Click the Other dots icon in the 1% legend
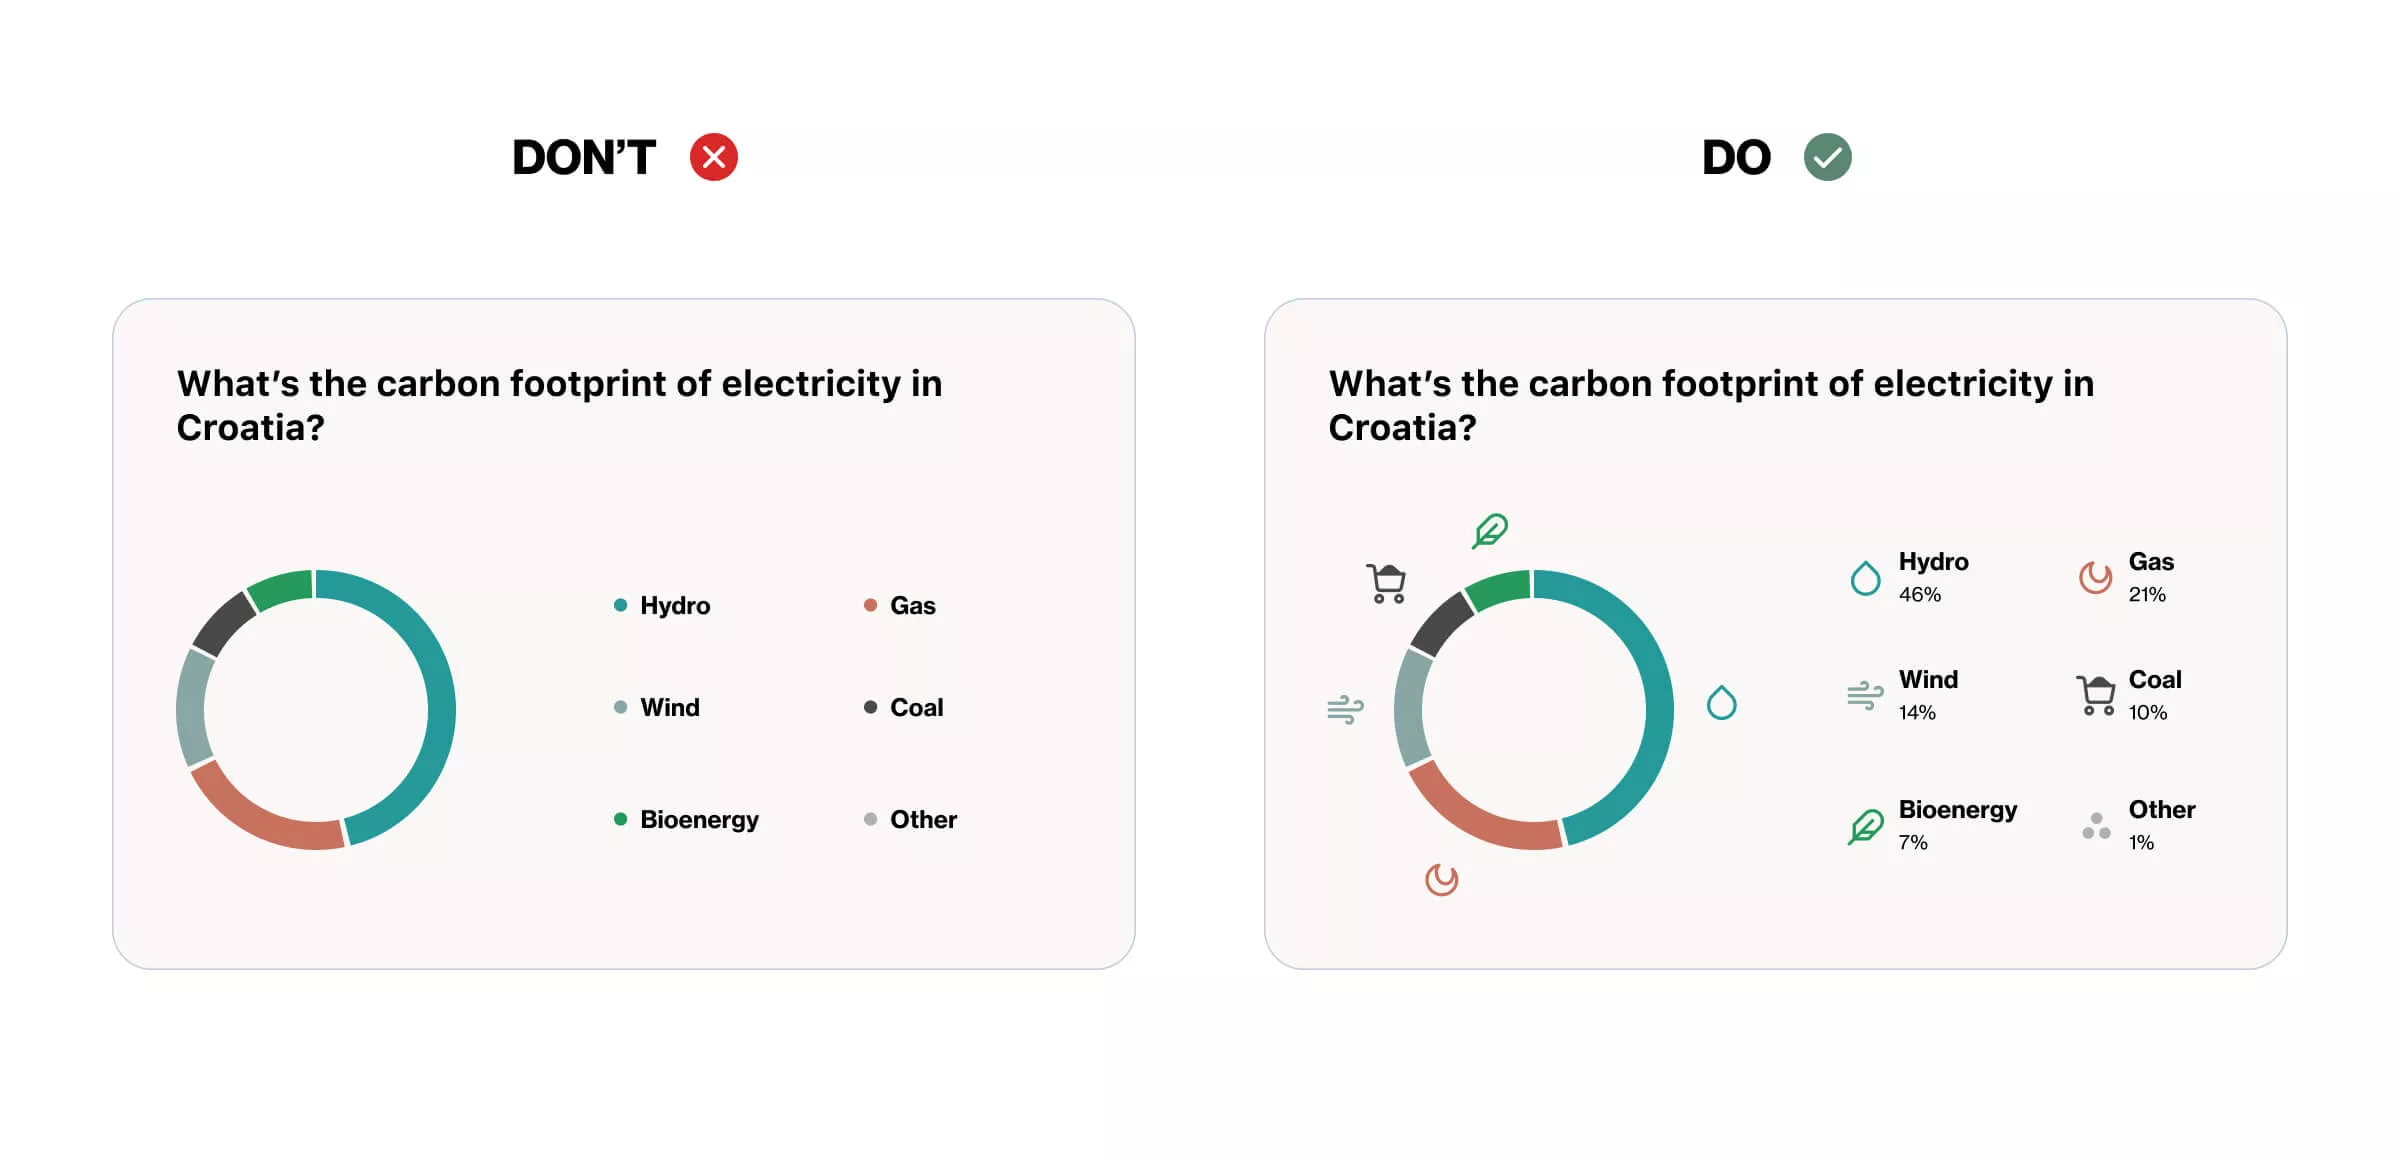This screenshot has height=1160, width=2400. [x=2095, y=826]
